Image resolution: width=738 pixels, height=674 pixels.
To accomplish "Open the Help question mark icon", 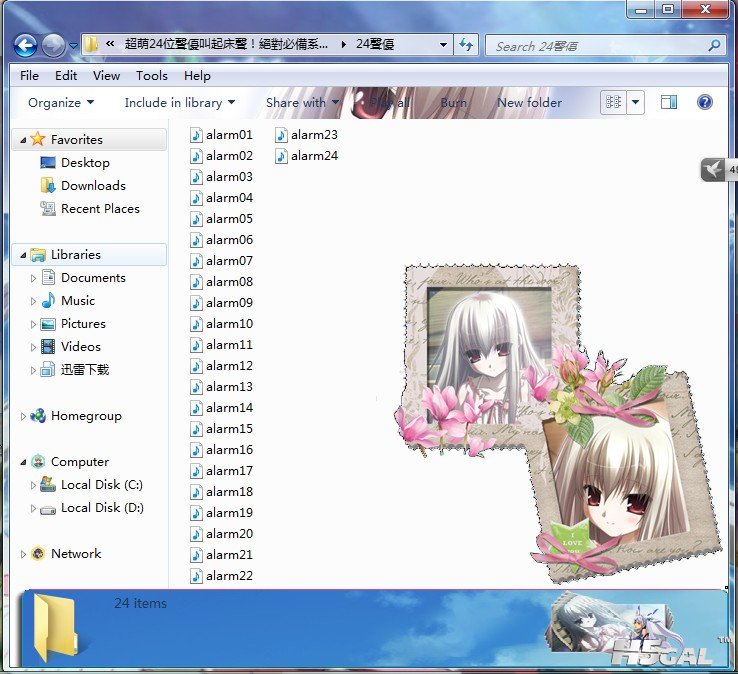I will tap(704, 102).
